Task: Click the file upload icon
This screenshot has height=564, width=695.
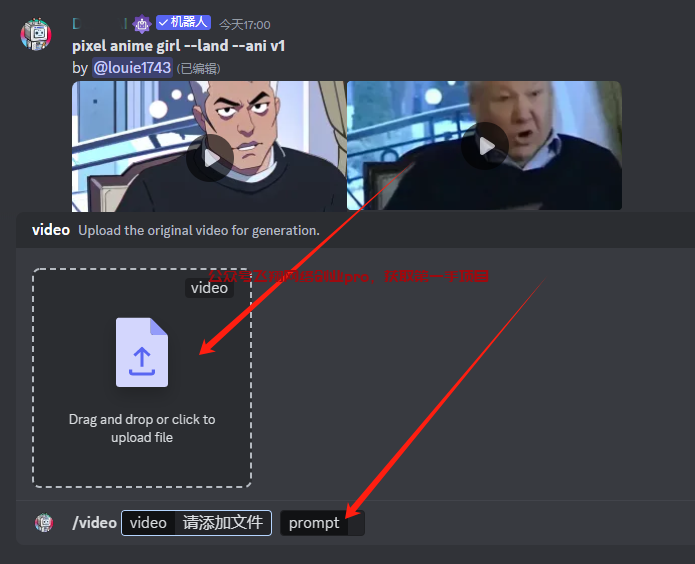Action: [142, 352]
